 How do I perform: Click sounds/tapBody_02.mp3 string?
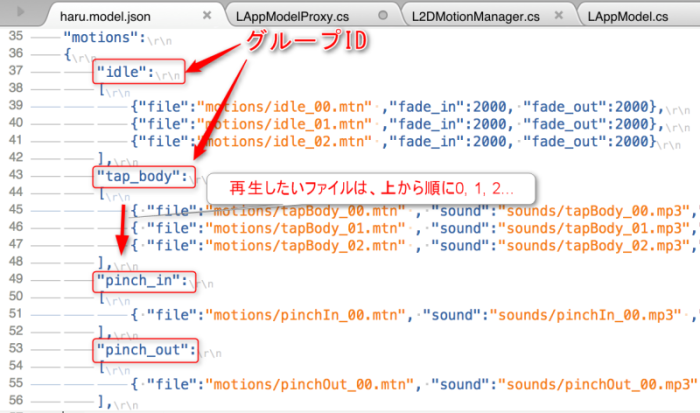point(594,246)
